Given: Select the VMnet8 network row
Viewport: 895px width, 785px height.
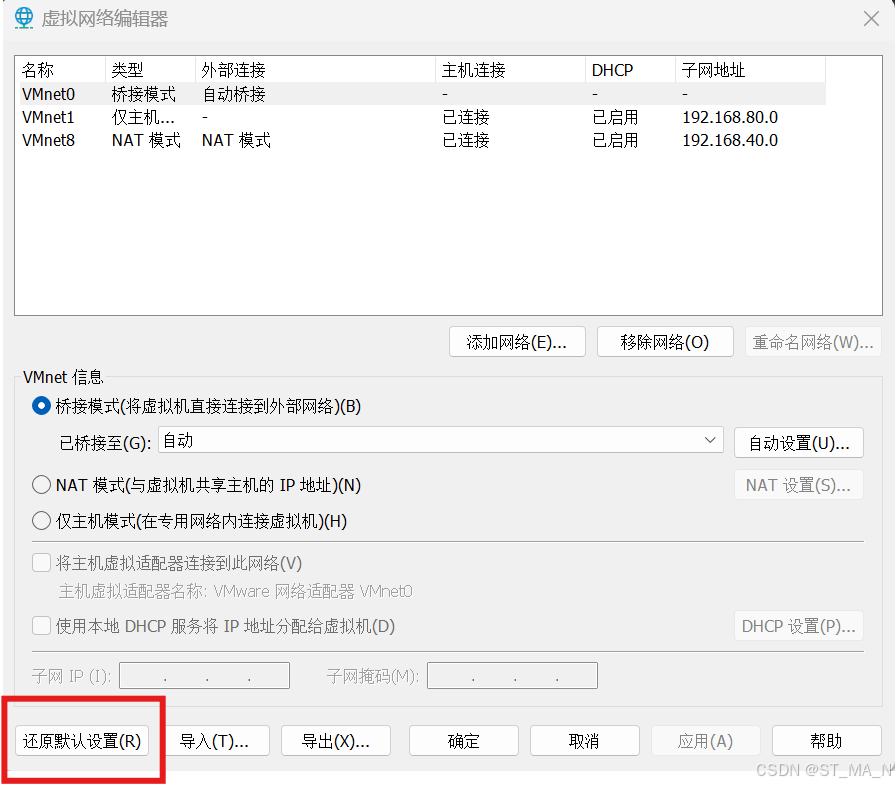Looking at the screenshot, I should (423, 140).
